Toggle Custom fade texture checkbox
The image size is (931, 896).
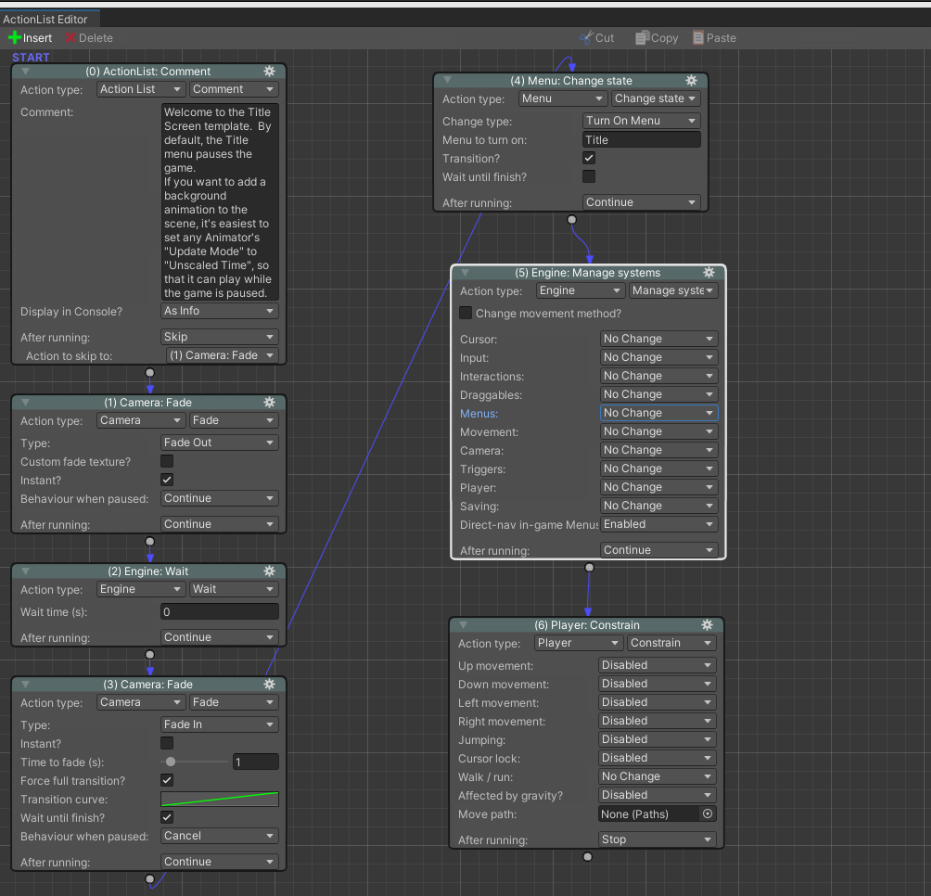pyautogui.click(x=167, y=461)
